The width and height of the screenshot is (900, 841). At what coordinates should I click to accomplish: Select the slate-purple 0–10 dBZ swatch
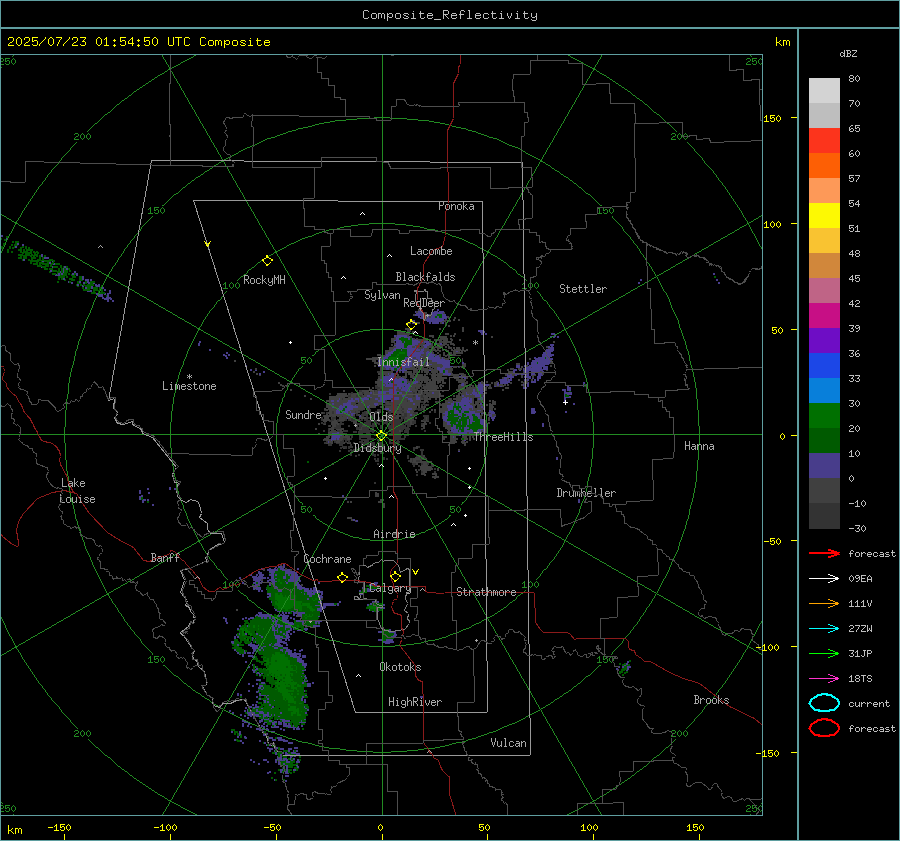[824, 466]
